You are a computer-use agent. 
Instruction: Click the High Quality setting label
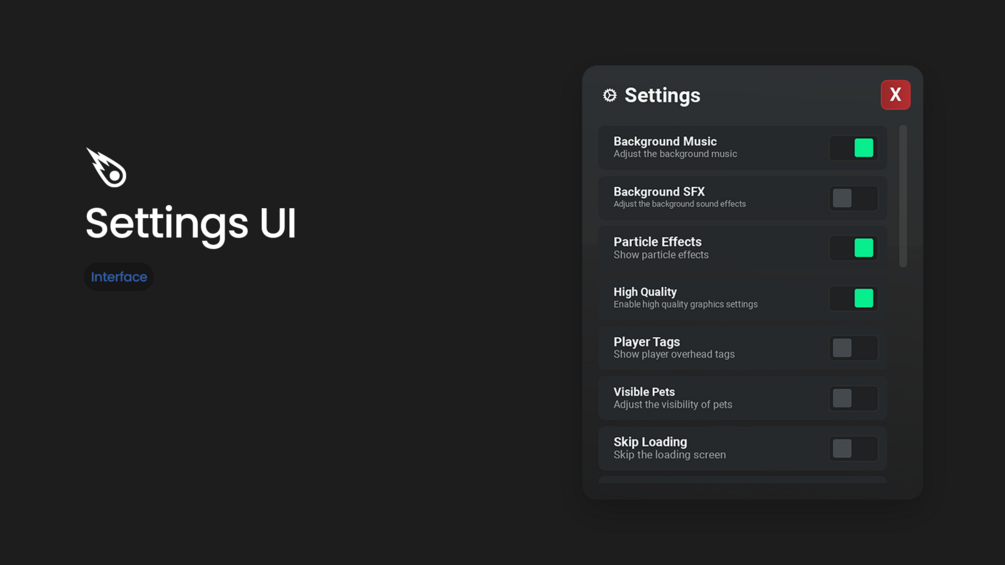(645, 292)
